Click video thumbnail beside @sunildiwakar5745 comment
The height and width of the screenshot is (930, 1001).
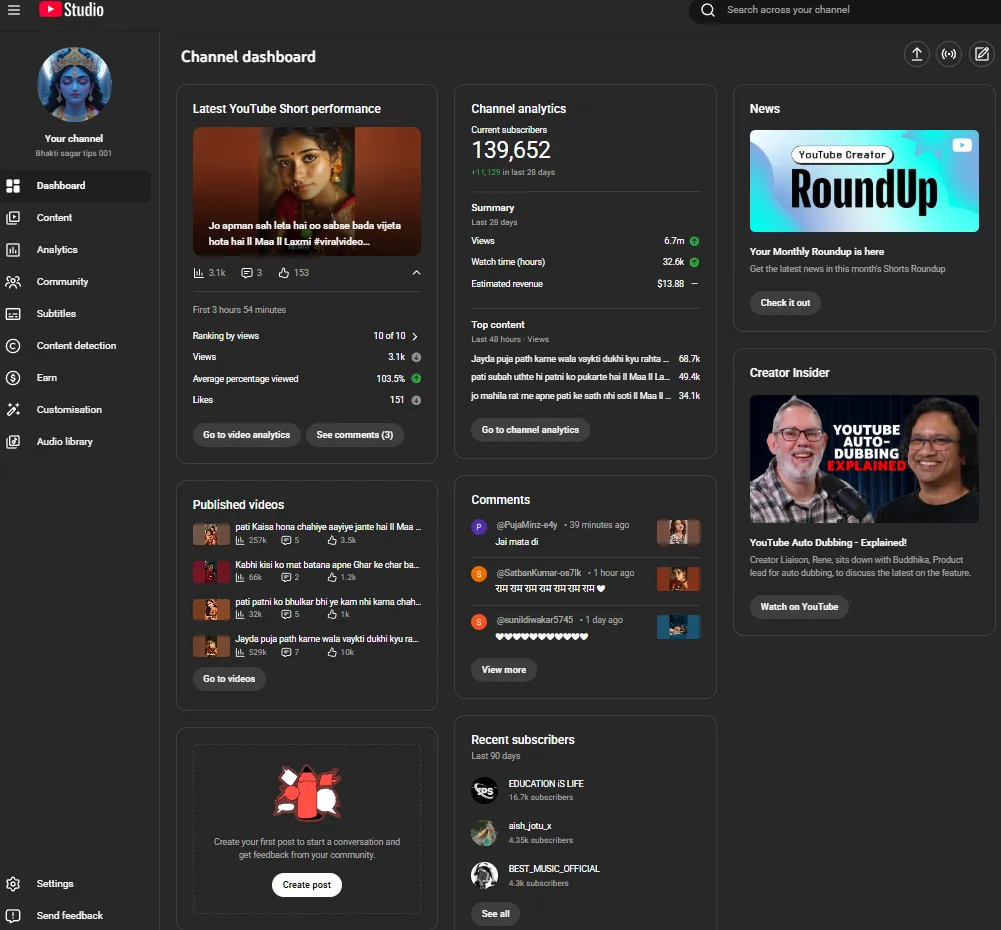678,627
